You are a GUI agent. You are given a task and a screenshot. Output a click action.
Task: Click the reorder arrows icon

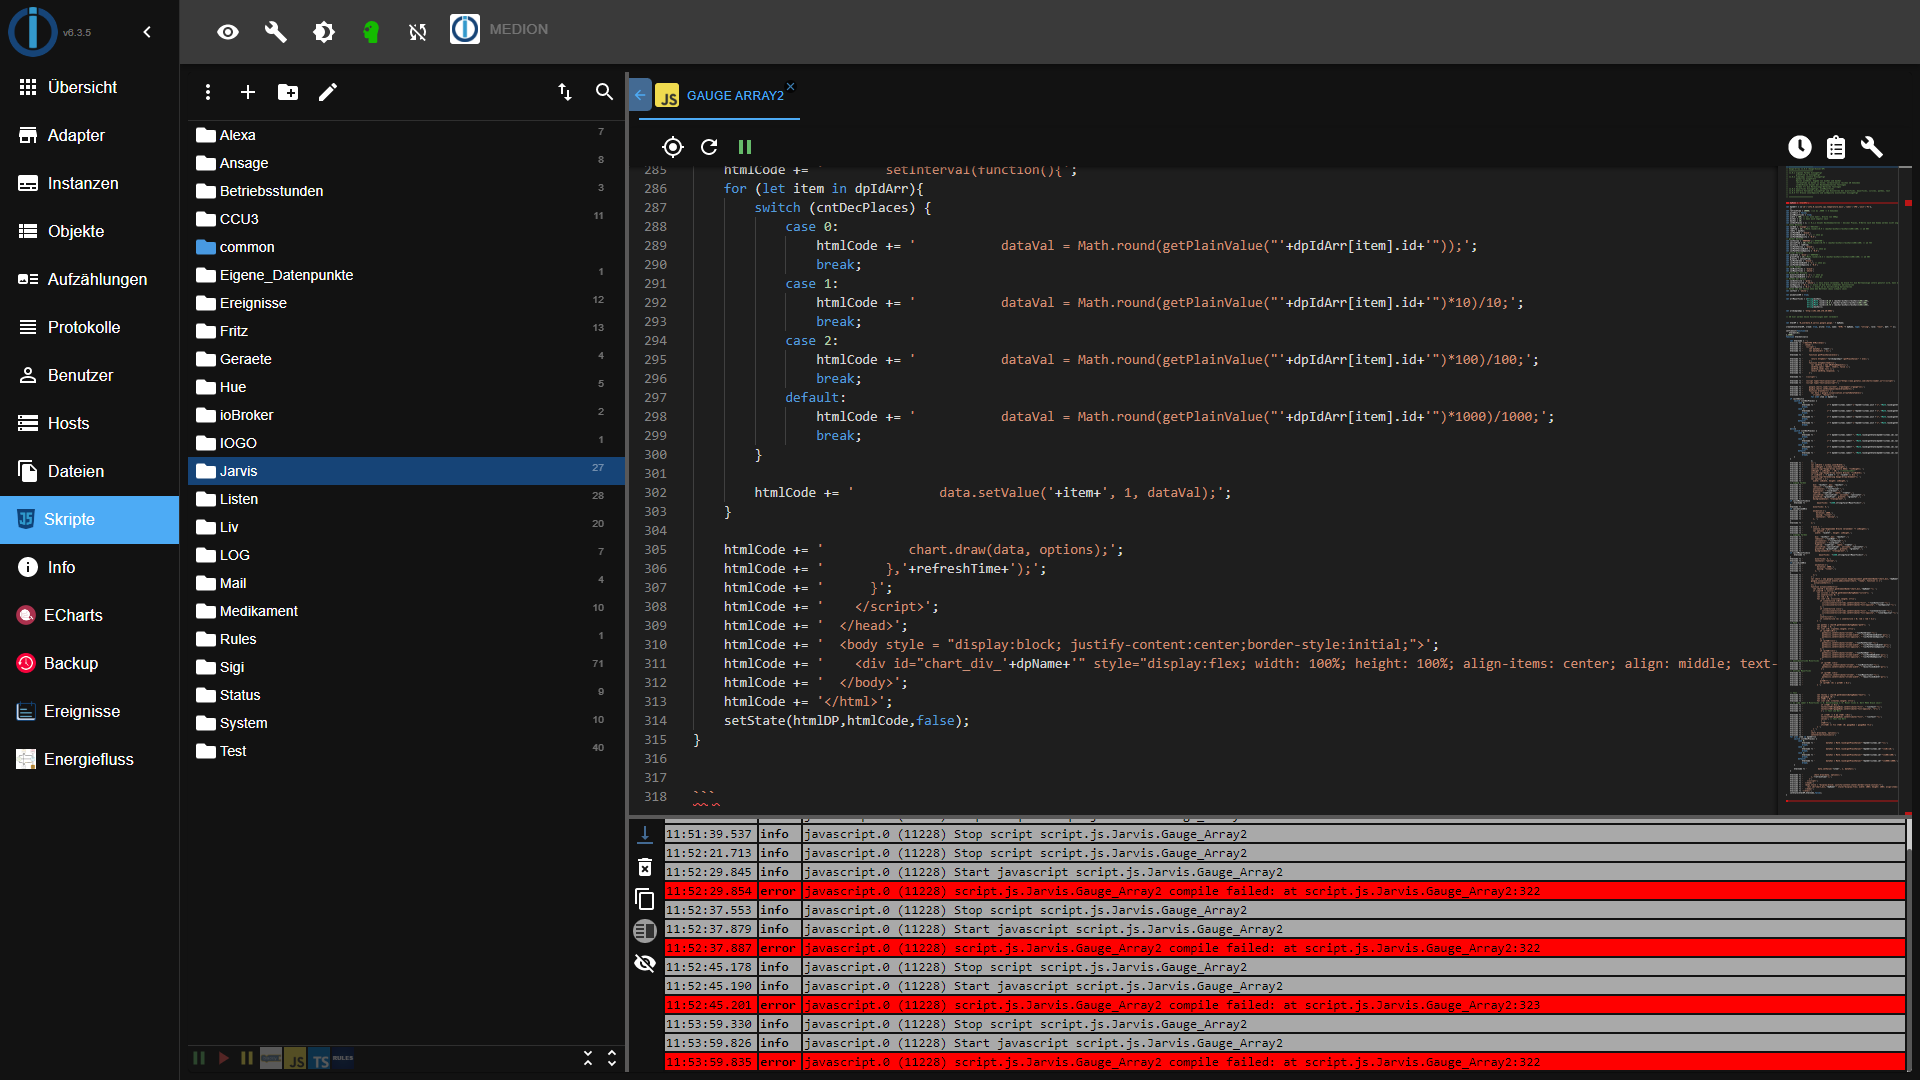click(x=565, y=92)
